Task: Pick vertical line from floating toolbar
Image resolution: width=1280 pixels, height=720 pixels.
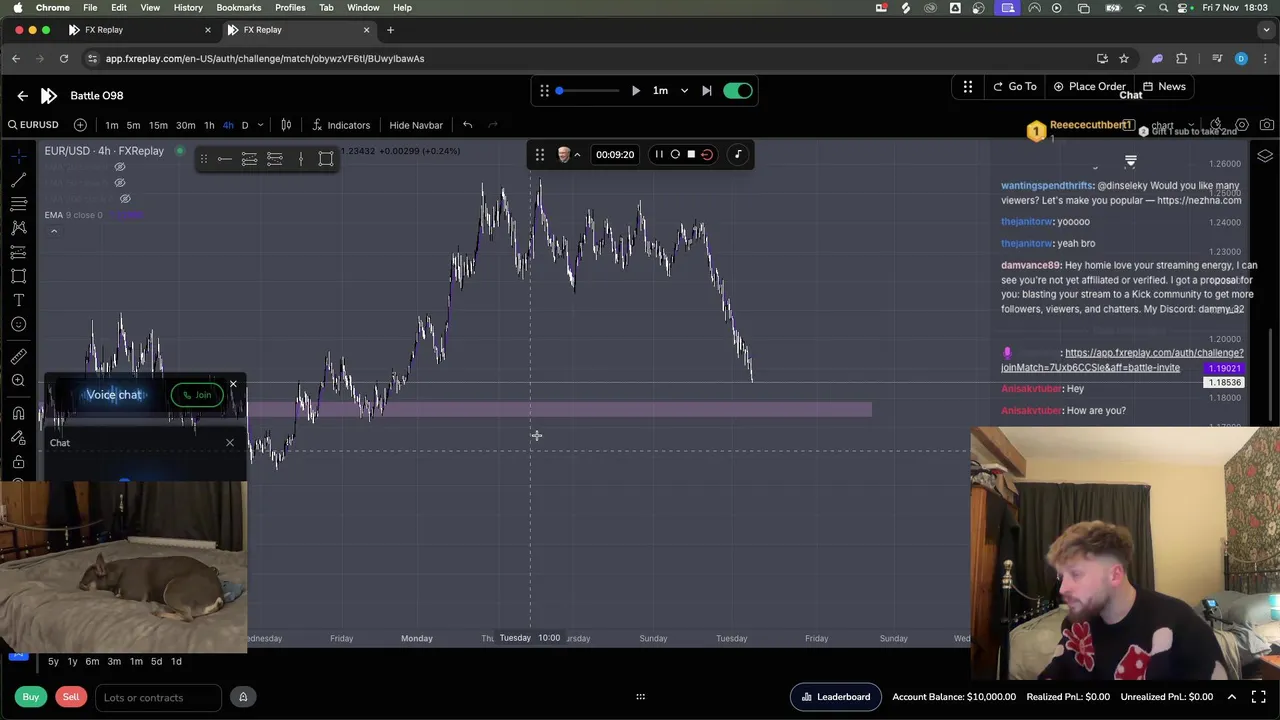Action: (300, 159)
